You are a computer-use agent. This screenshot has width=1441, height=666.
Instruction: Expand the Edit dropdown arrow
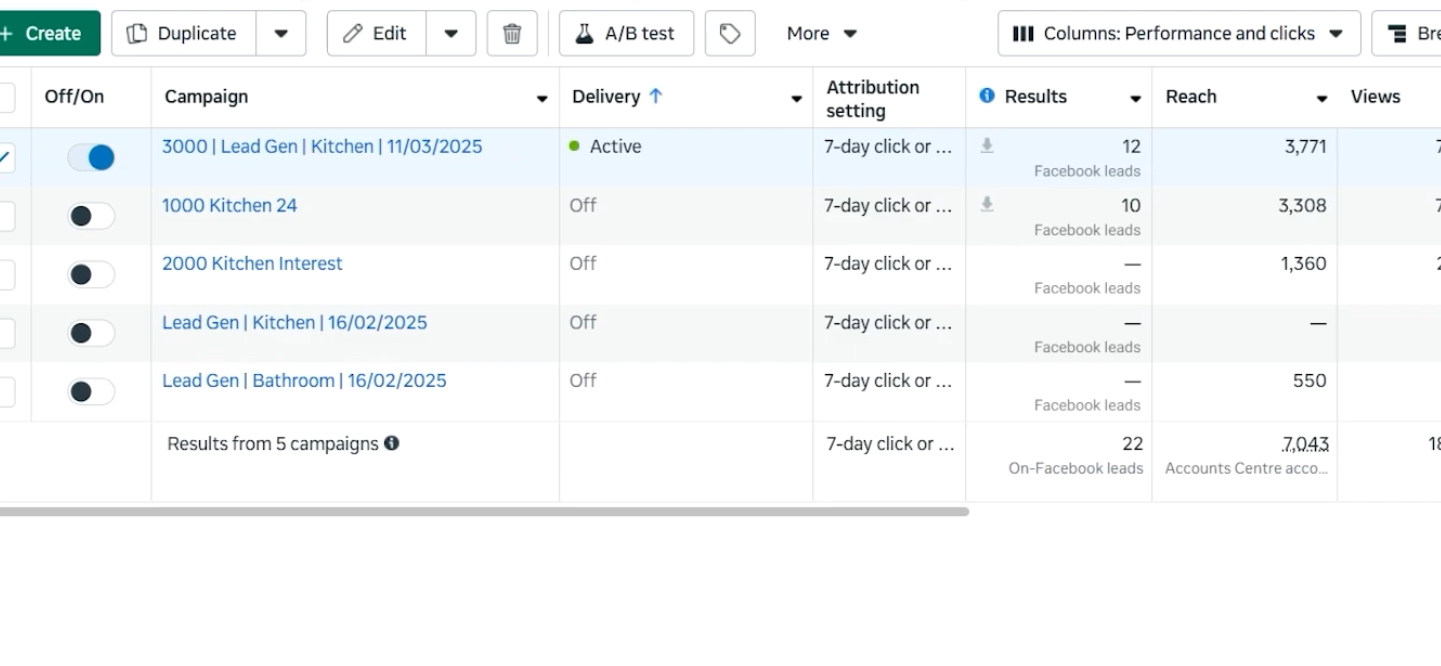click(451, 33)
